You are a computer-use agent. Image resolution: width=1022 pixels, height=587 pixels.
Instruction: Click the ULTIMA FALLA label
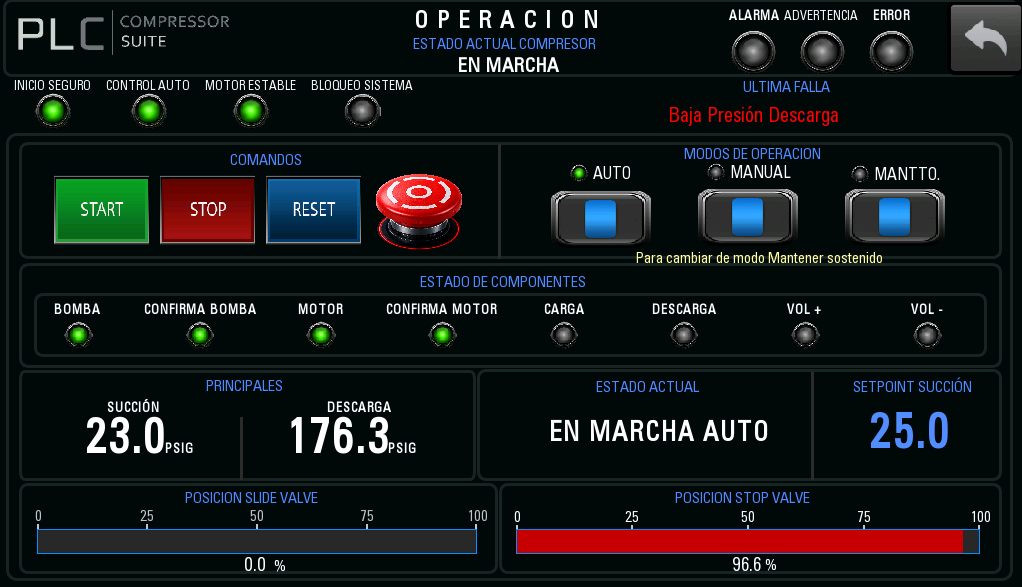click(786, 87)
